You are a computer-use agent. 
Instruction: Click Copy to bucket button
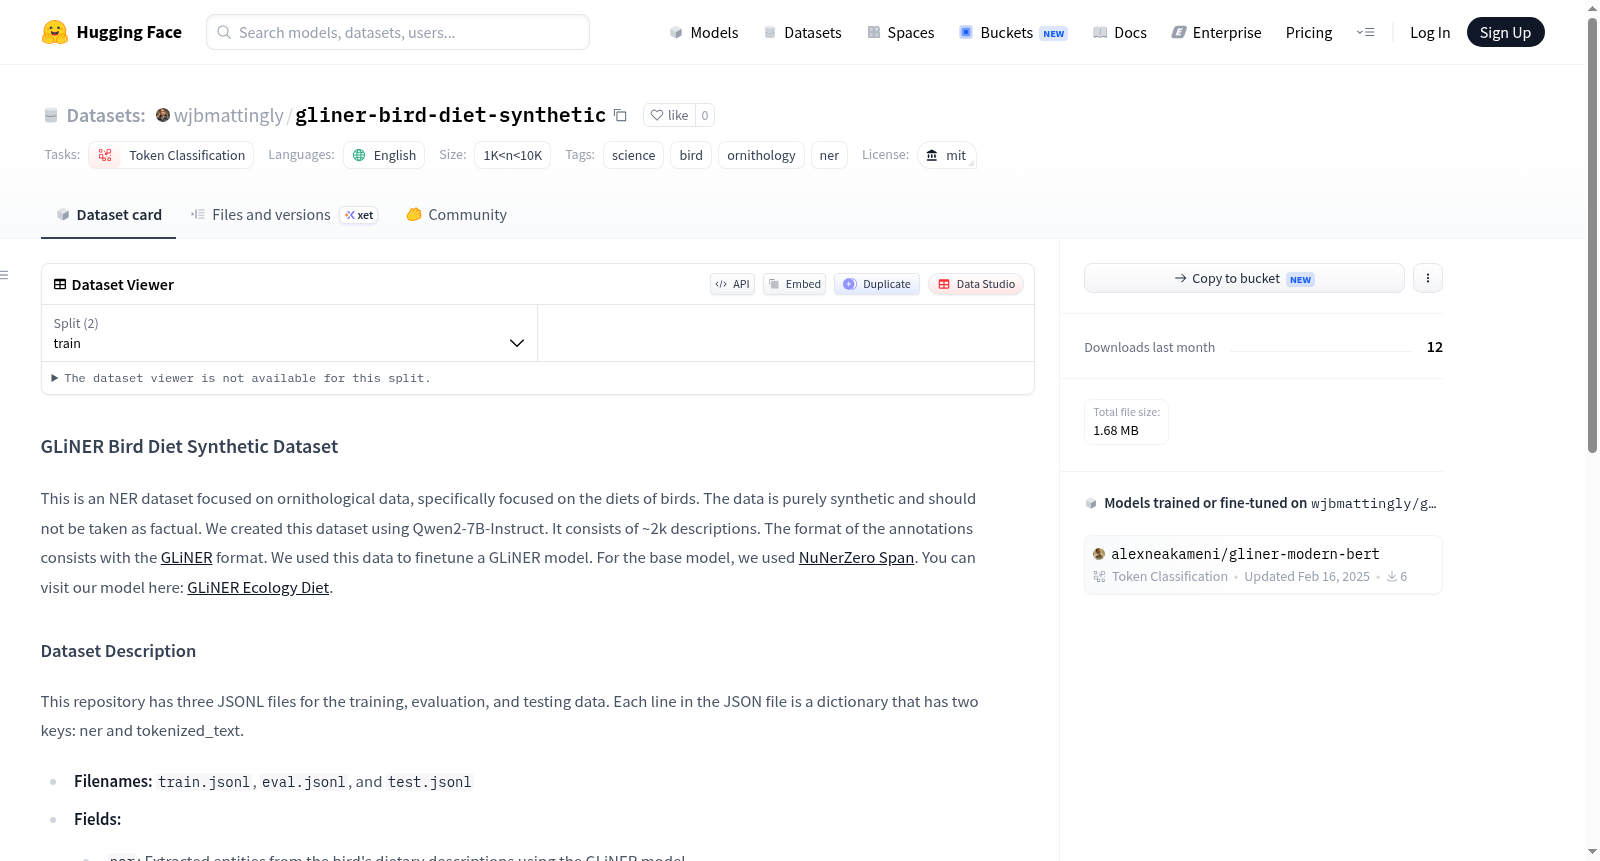(x=1244, y=278)
